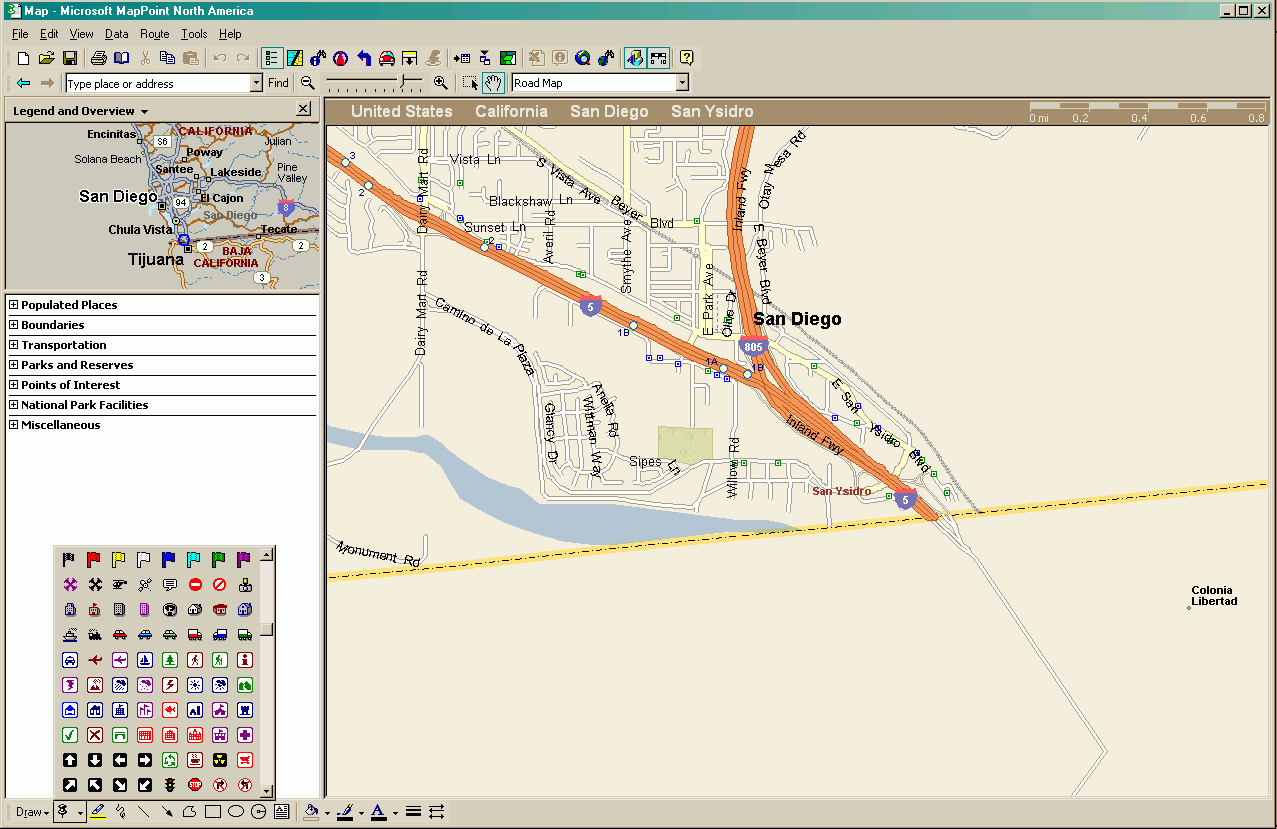Viewport: 1277px width, 829px height.
Task: Open the Legend and Overview dropdown arrow
Action: click(144, 111)
